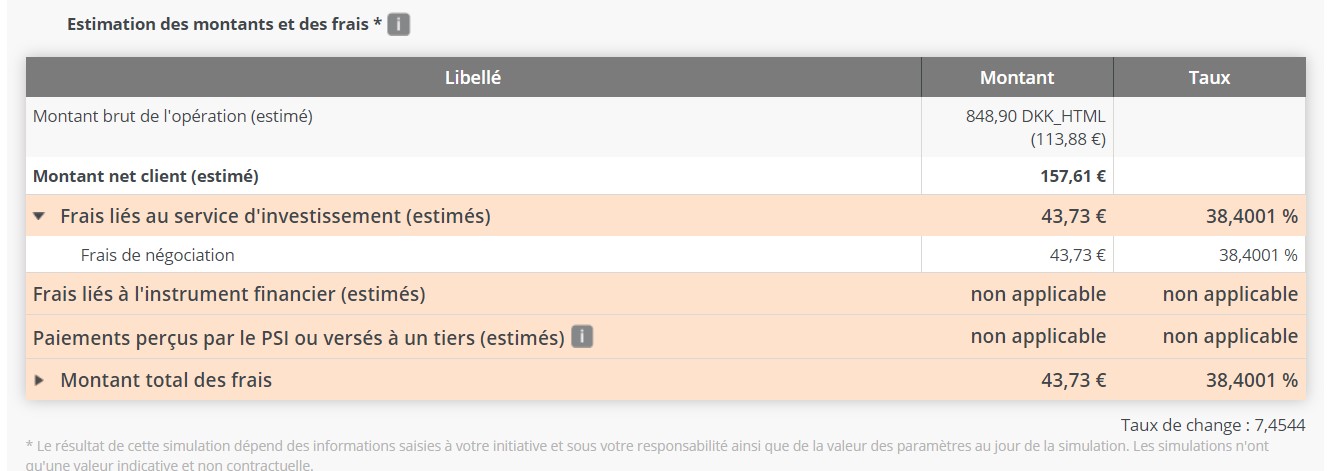Image resolution: width=1342 pixels, height=471 pixels.
Task: Select the 157,61 € net amount
Action: pyautogui.click(x=1073, y=176)
